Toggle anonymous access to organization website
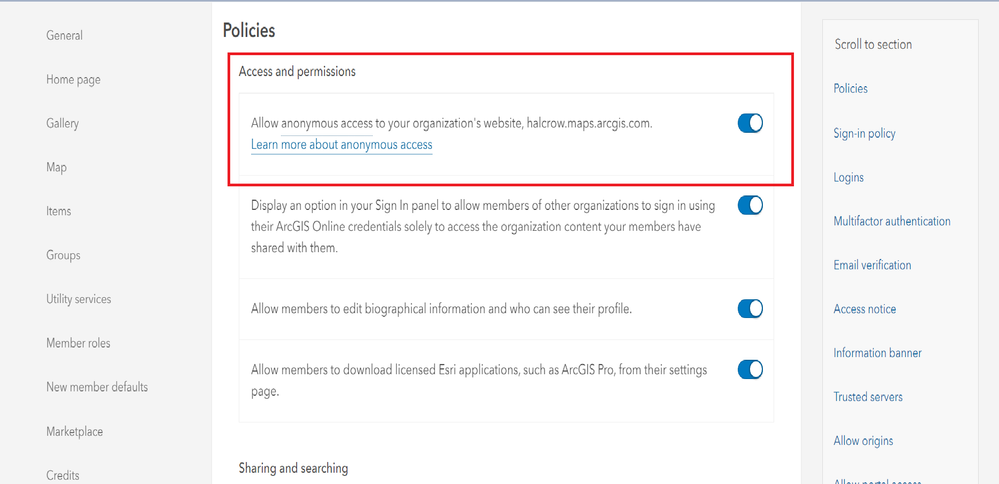The height and width of the screenshot is (484, 999). click(750, 123)
